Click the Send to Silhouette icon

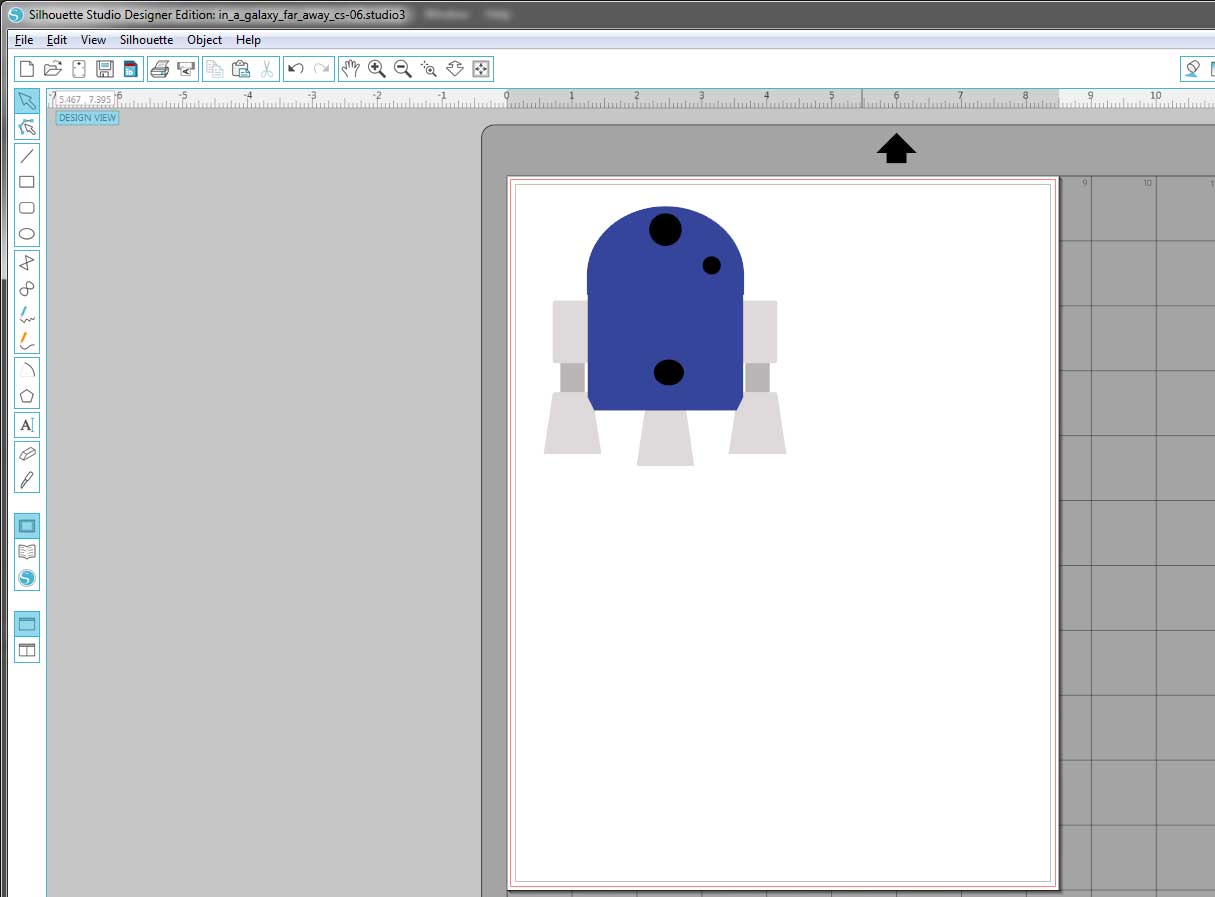pyautogui.click(x=186, y=69)
